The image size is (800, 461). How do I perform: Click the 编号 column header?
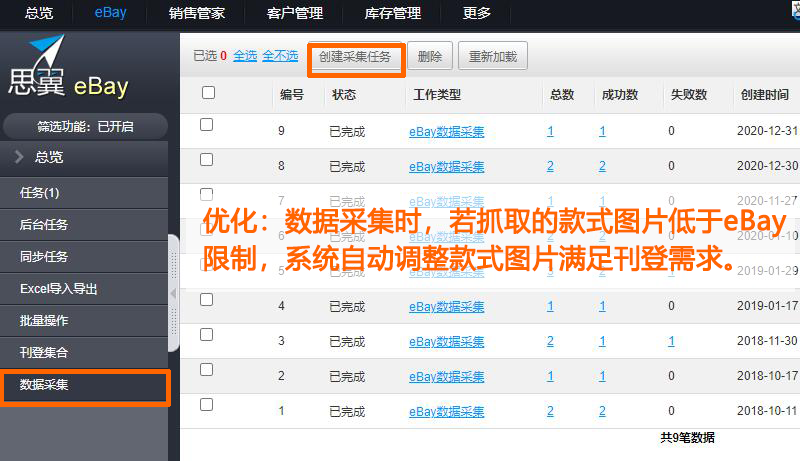tap(292, 95)
